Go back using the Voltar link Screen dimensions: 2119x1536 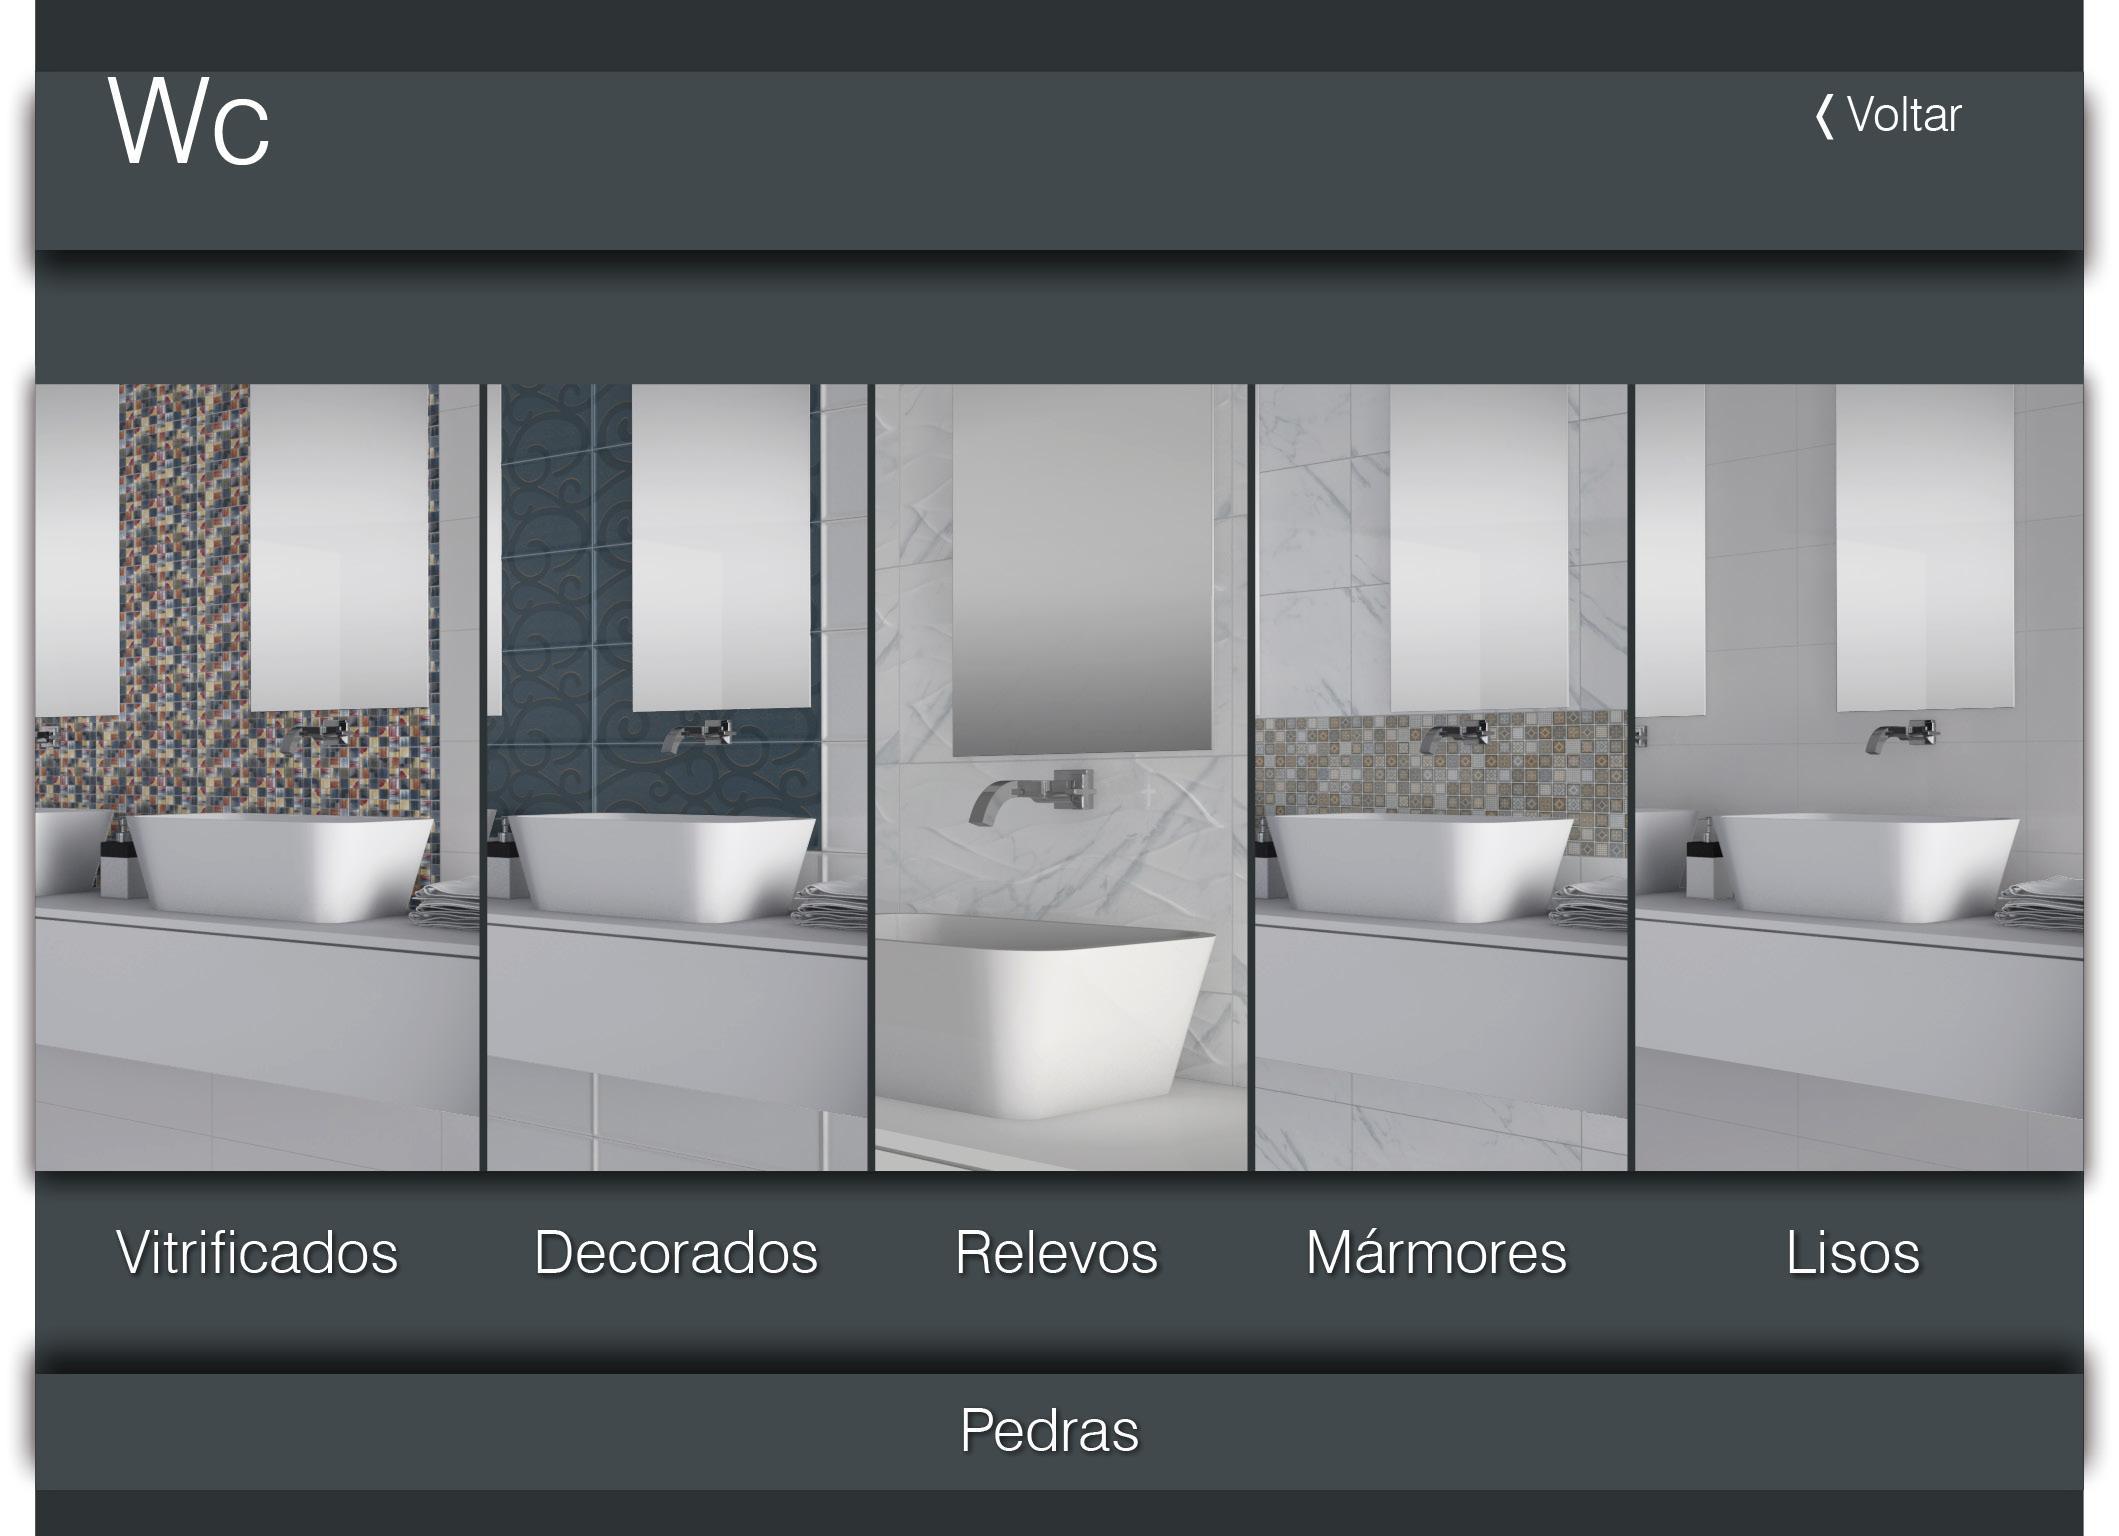[x=1888, y=116]
